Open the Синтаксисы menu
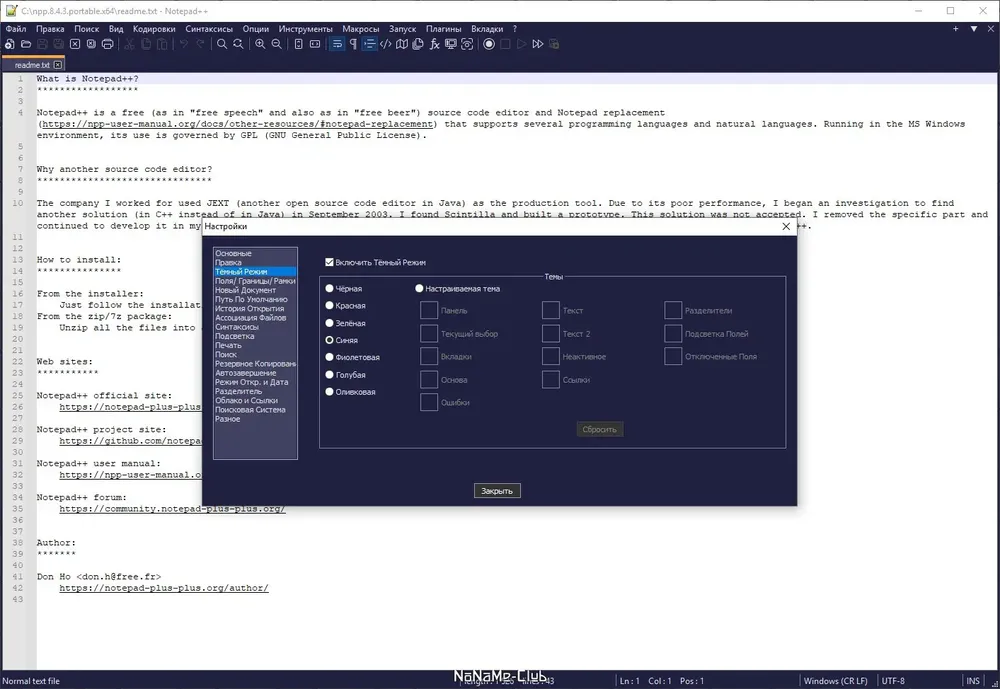Image resolution: width=1000 pixels, height=689 pixels. click(209, 29)
